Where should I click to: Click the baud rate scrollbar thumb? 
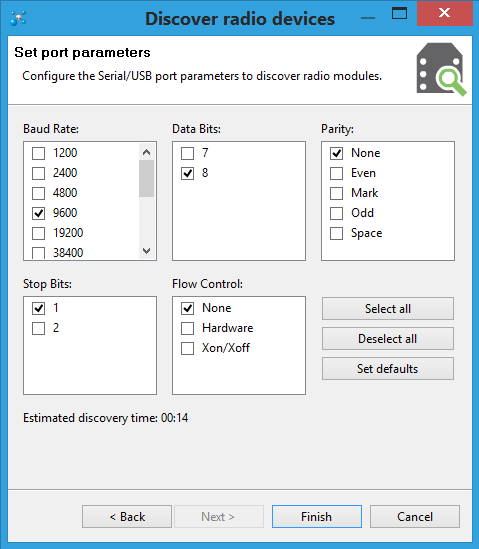[146, 179]
